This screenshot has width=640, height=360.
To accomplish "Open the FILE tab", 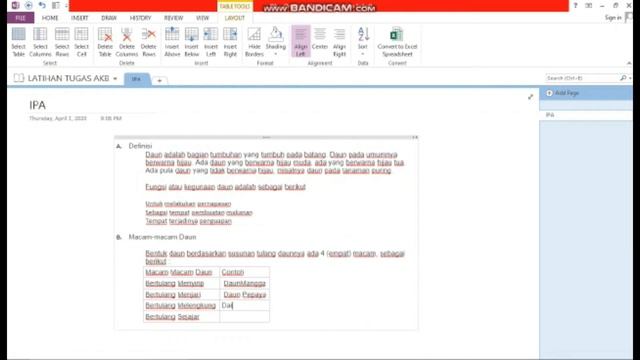I will (20, 18).
